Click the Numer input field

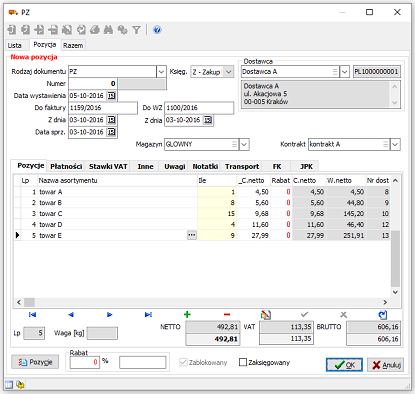pos(93,84)
